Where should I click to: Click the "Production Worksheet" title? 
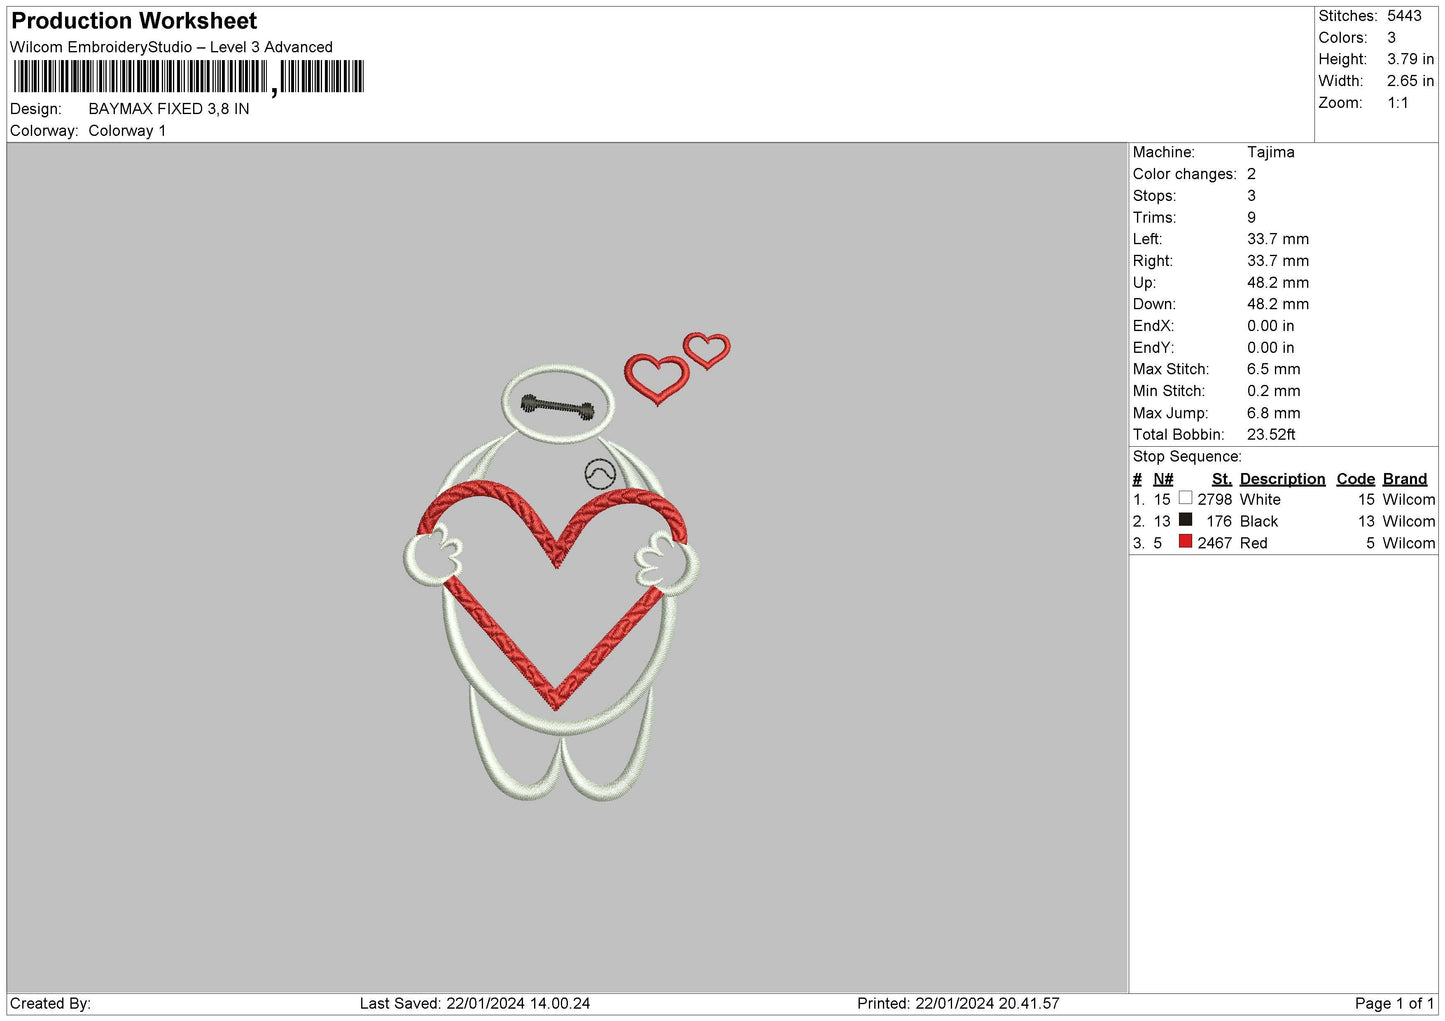134,21
